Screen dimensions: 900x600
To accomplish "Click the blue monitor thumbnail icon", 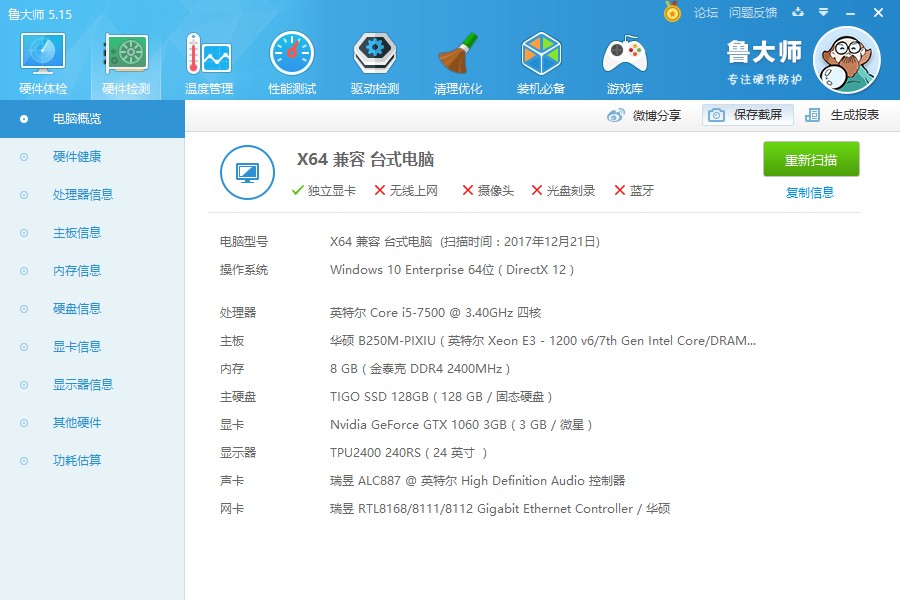I will tap(247, 172).
